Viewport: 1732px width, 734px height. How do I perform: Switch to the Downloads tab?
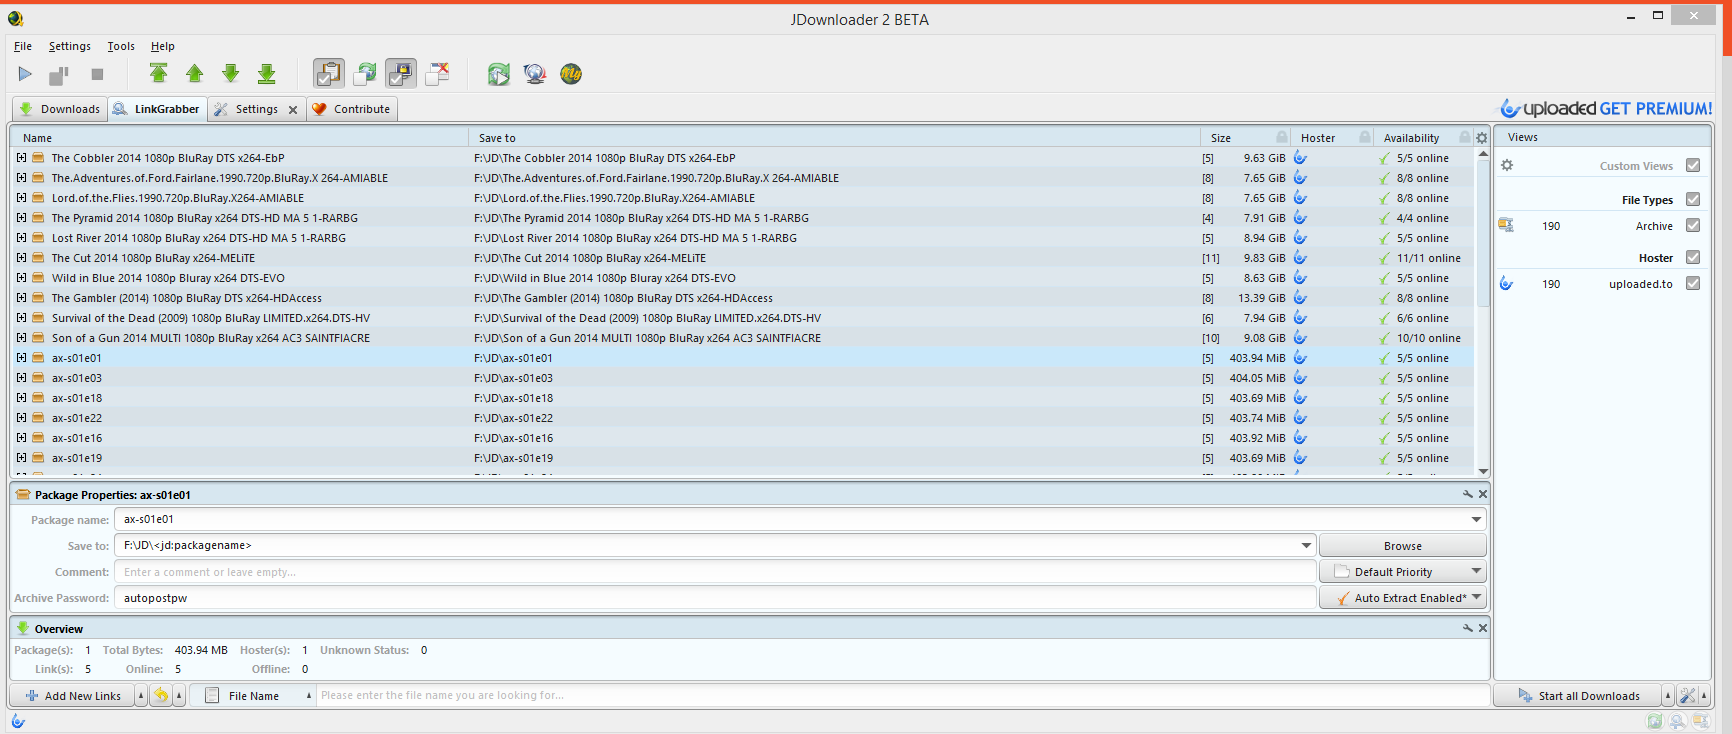pos(60,109)
